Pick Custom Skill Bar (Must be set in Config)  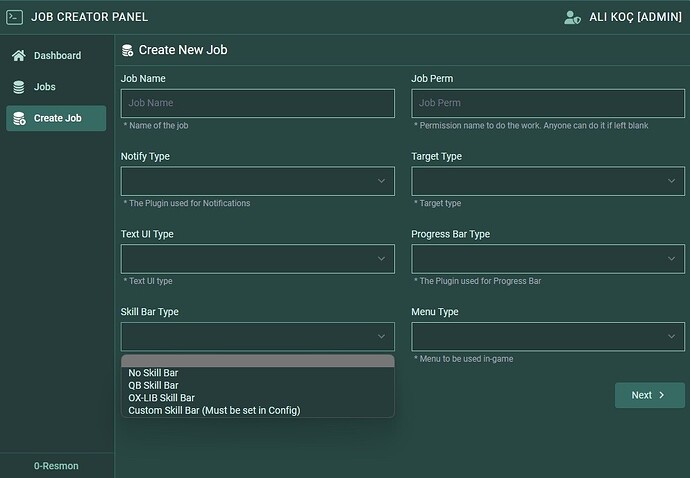click(257, 410)
